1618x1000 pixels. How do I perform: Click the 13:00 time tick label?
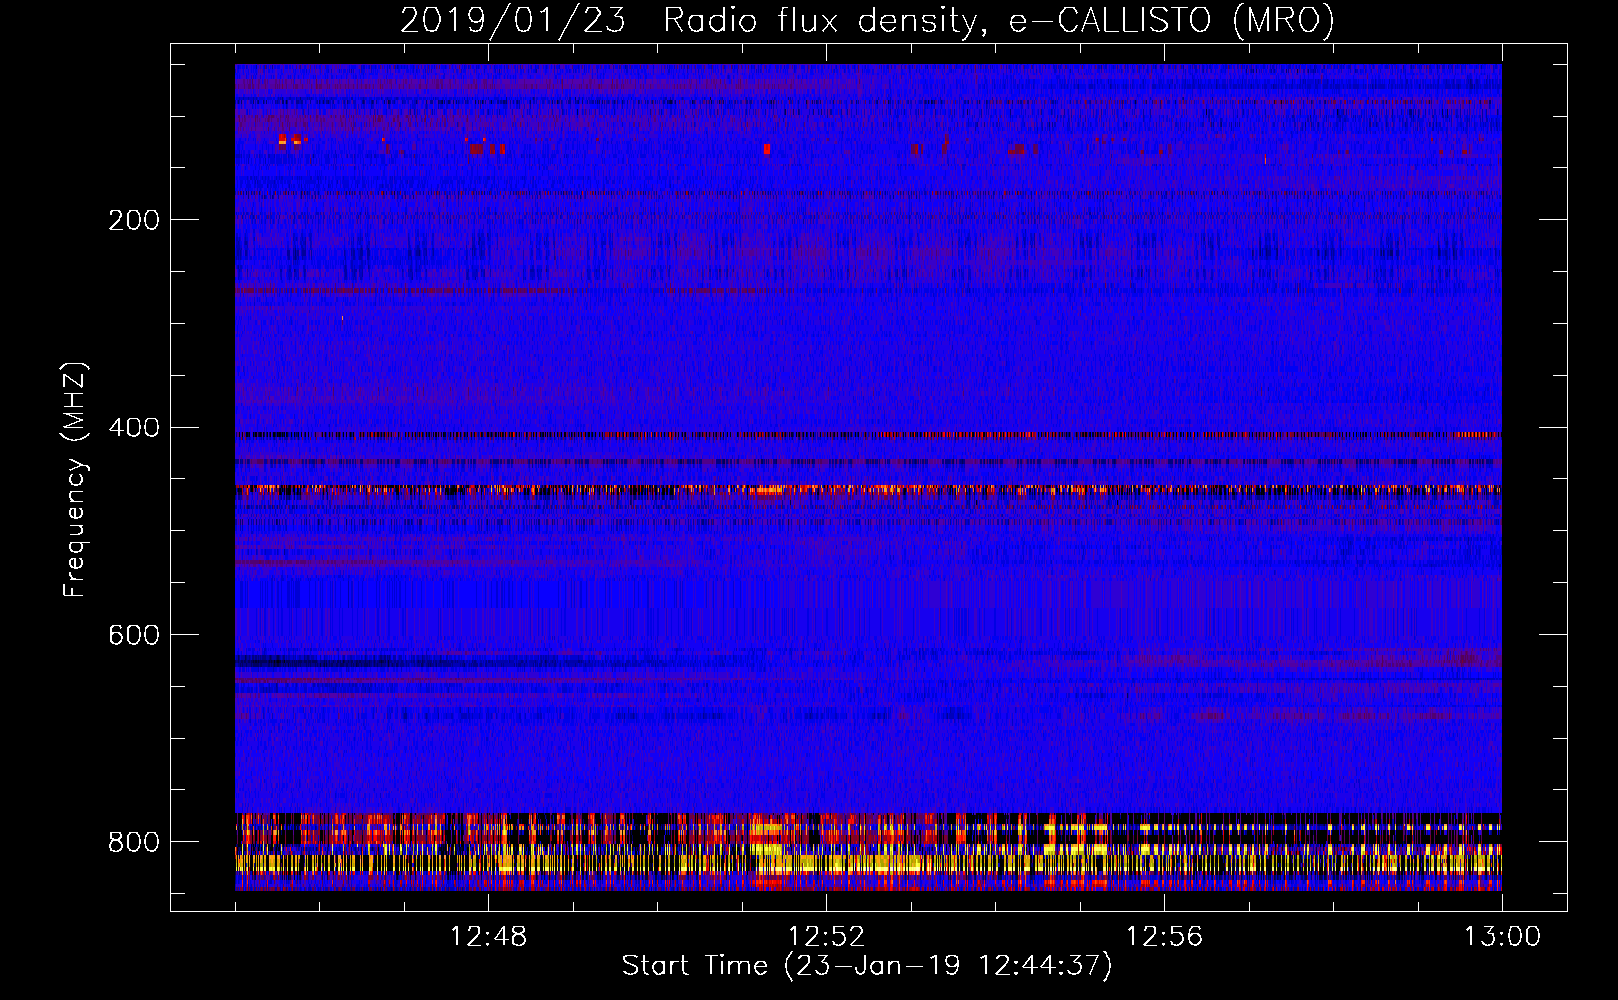(1503, 937)
